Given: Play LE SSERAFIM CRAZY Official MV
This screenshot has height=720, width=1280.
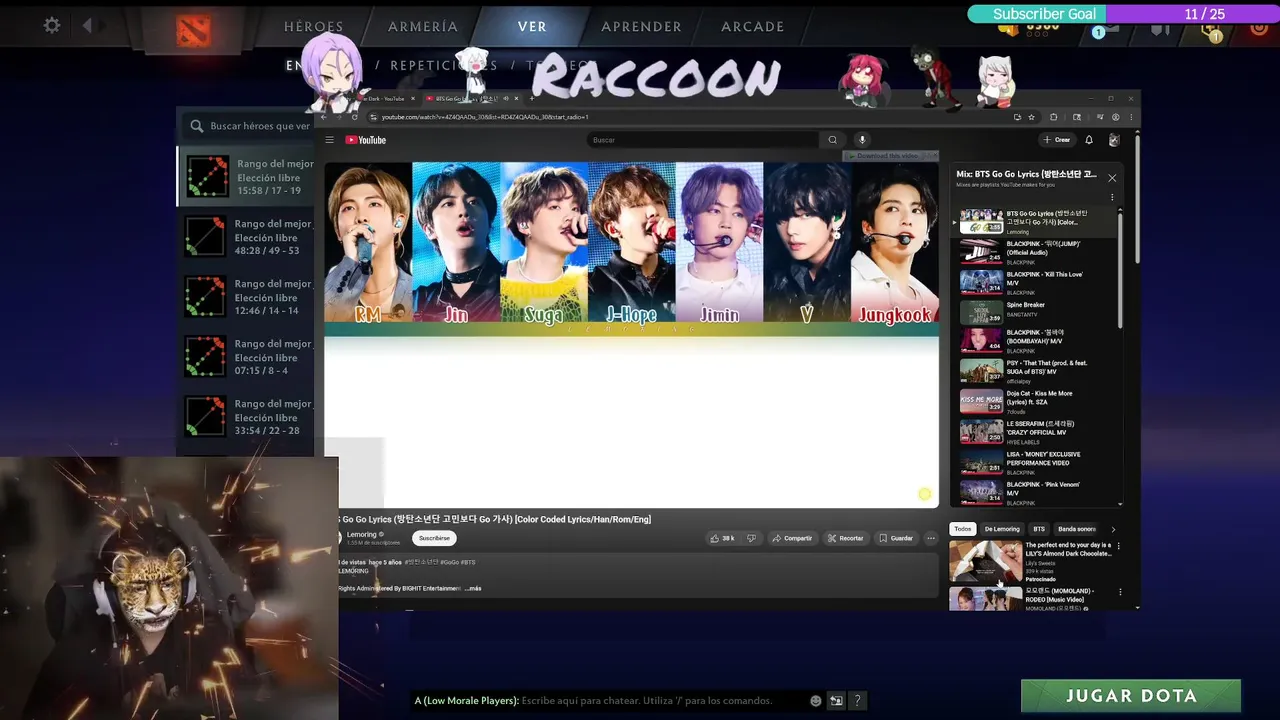Looking at the screenshot, I should [x=1036, y=432].
